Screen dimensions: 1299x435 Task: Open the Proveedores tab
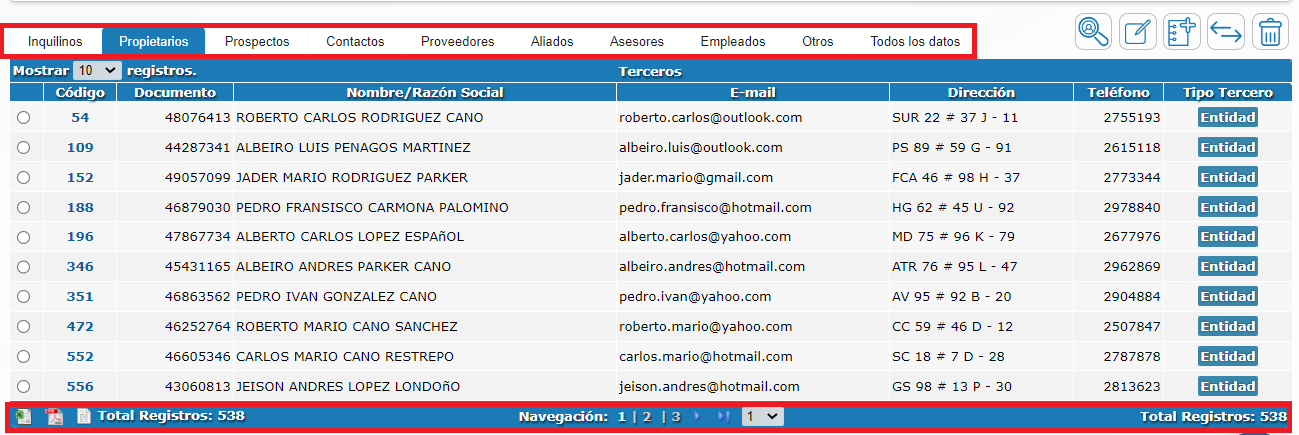pos(457,42)
